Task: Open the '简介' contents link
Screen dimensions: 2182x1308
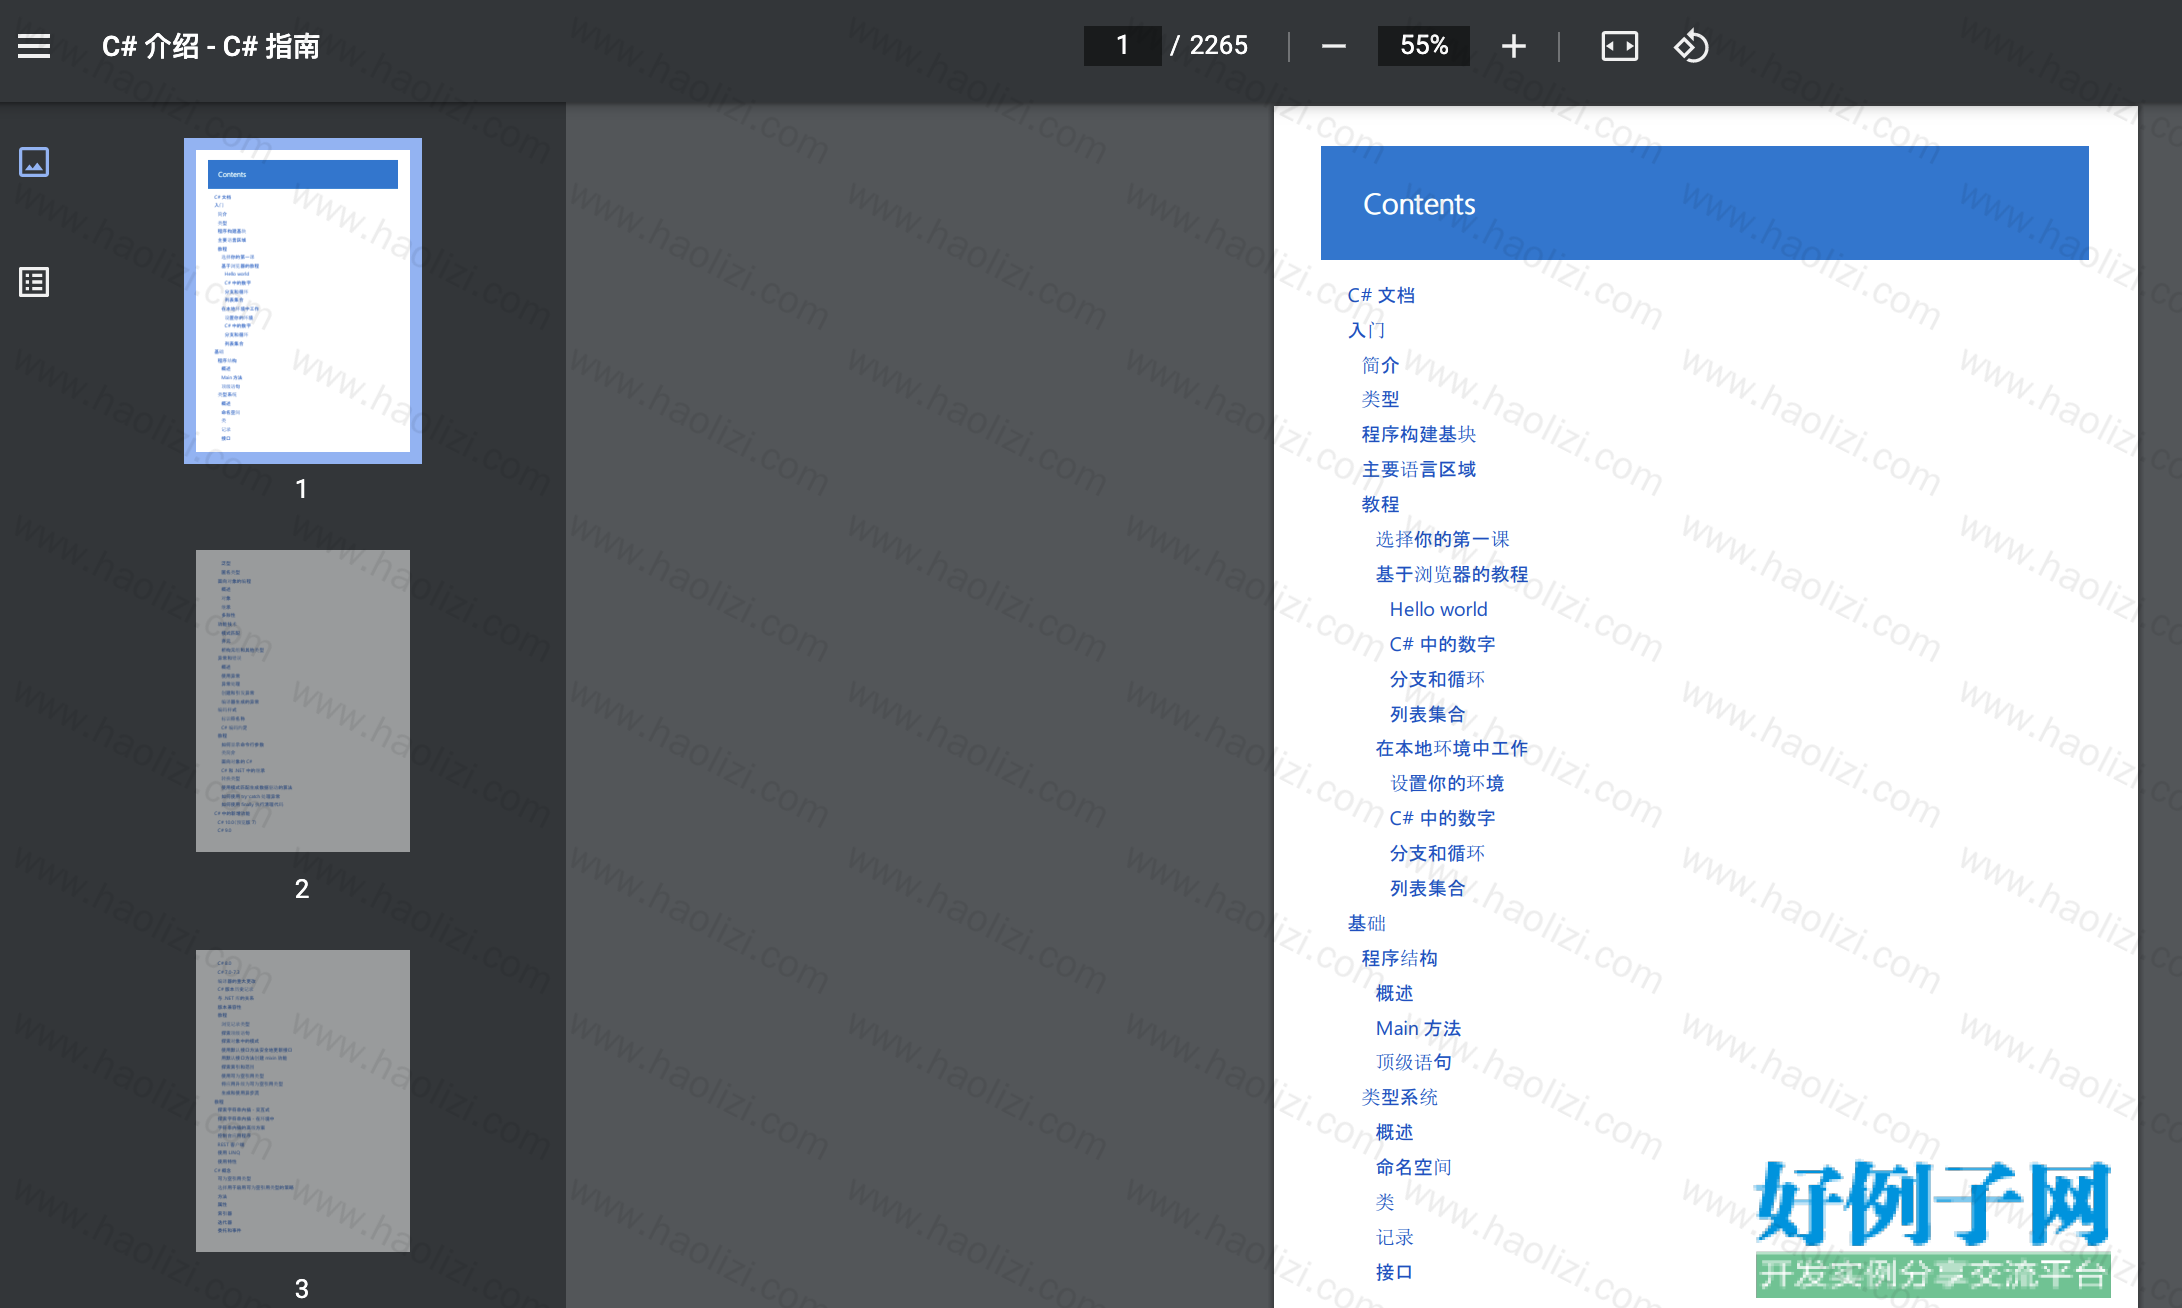Action: pos(1380,365)
